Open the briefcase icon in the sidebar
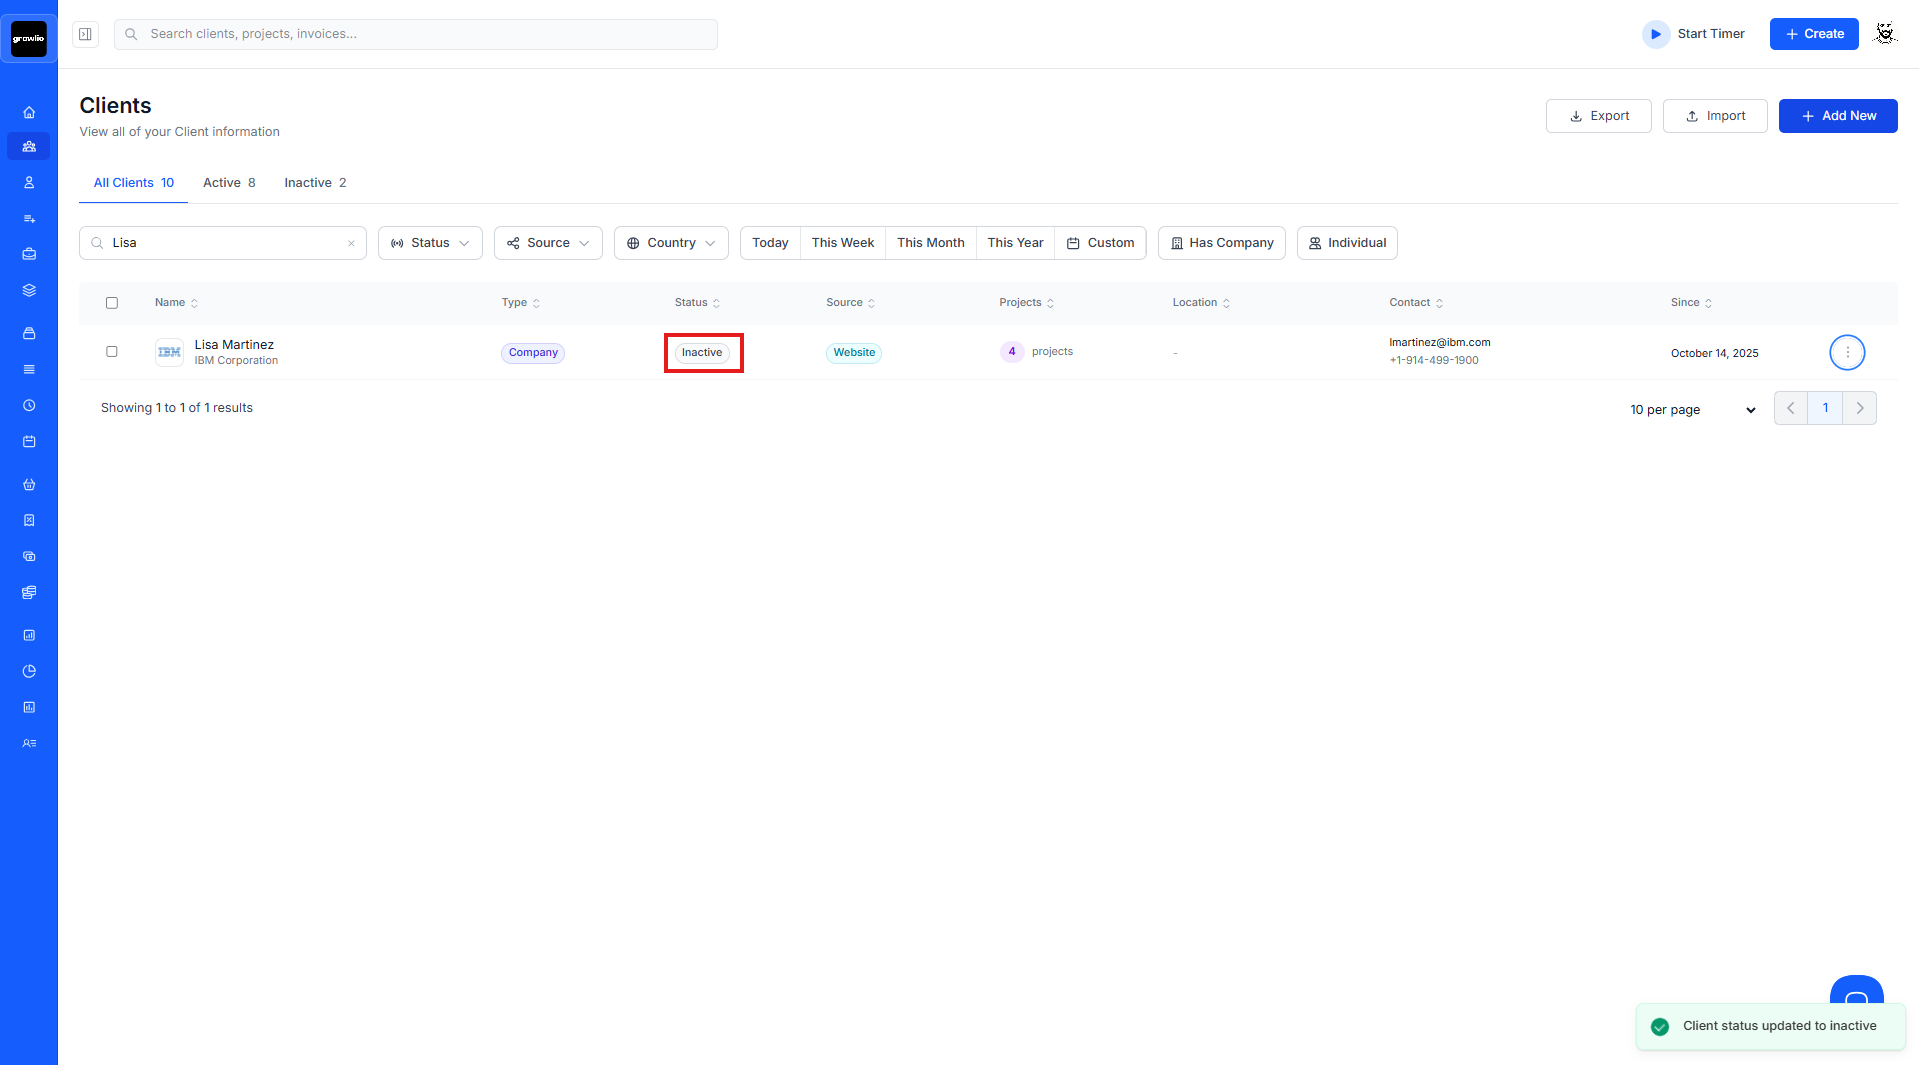The image size is (1919, 1065). (x=29, y=254)
